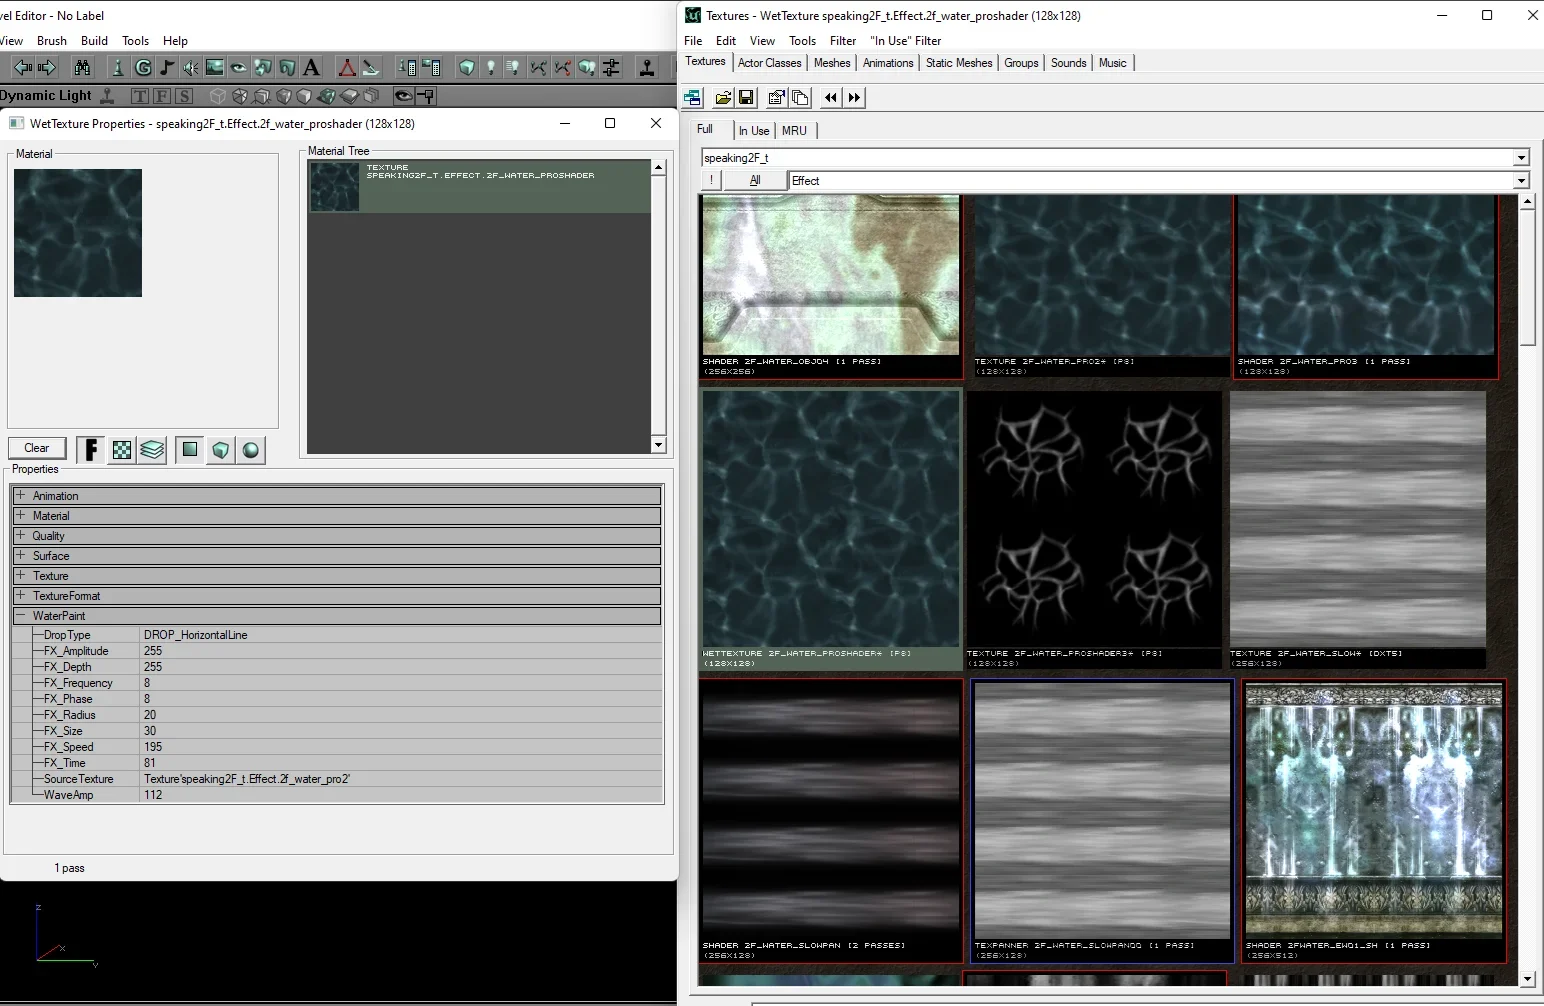Save package with the floppy disk icon
The height and width of the screenshot is (1006, 1544).
coord(746,97)
